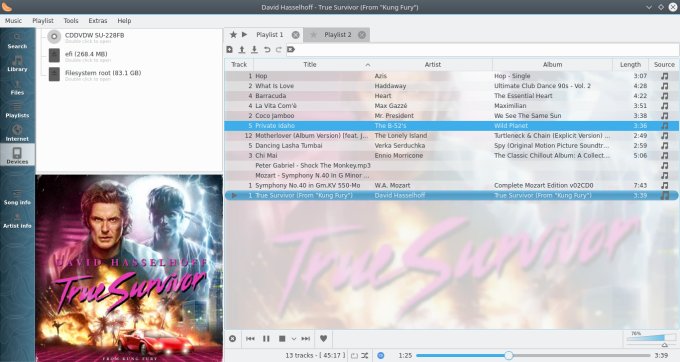Open the Search sidebar tab
This screenshot has width=680, height=362.
point(17,40)
